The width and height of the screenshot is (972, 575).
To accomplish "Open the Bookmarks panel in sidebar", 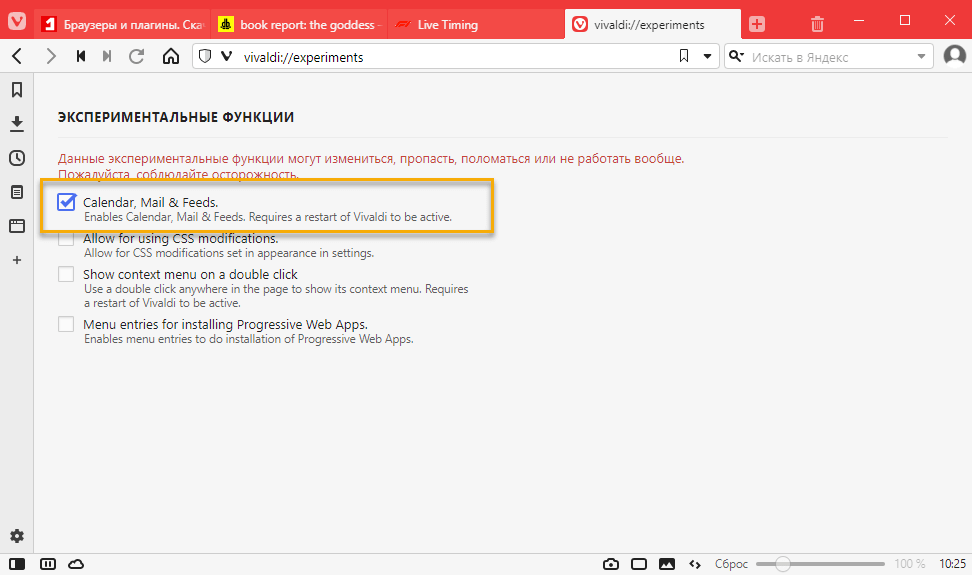I will tap(17, 90).
